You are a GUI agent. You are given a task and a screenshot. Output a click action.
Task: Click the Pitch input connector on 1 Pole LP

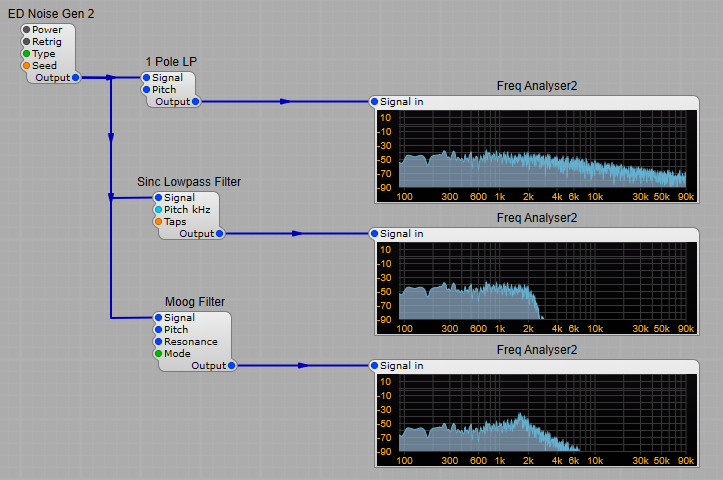pos(147,89)
